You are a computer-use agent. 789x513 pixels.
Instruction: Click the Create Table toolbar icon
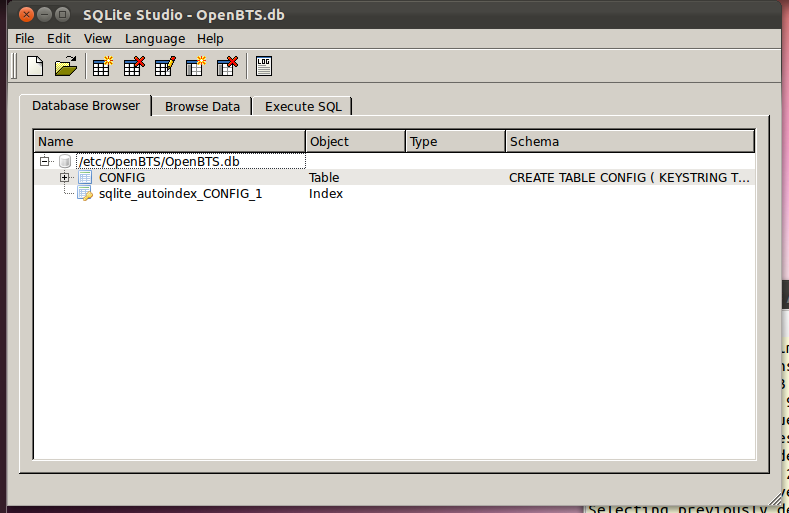pos(102,67)
